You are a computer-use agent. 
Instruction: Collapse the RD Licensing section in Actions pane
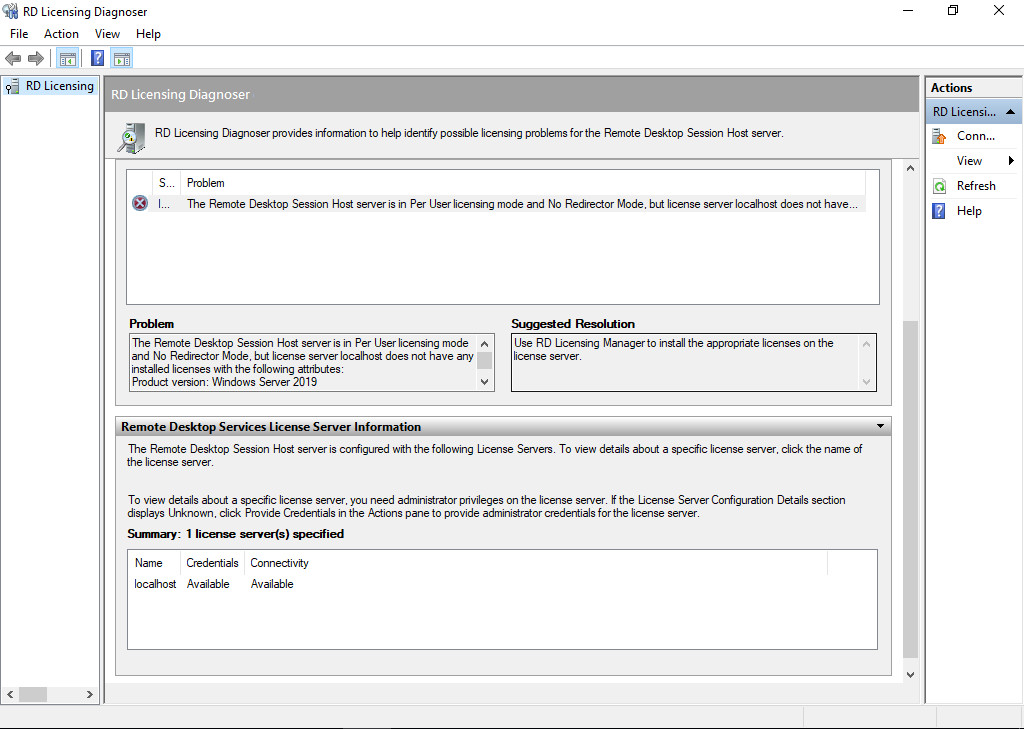tap(1011, 112)
